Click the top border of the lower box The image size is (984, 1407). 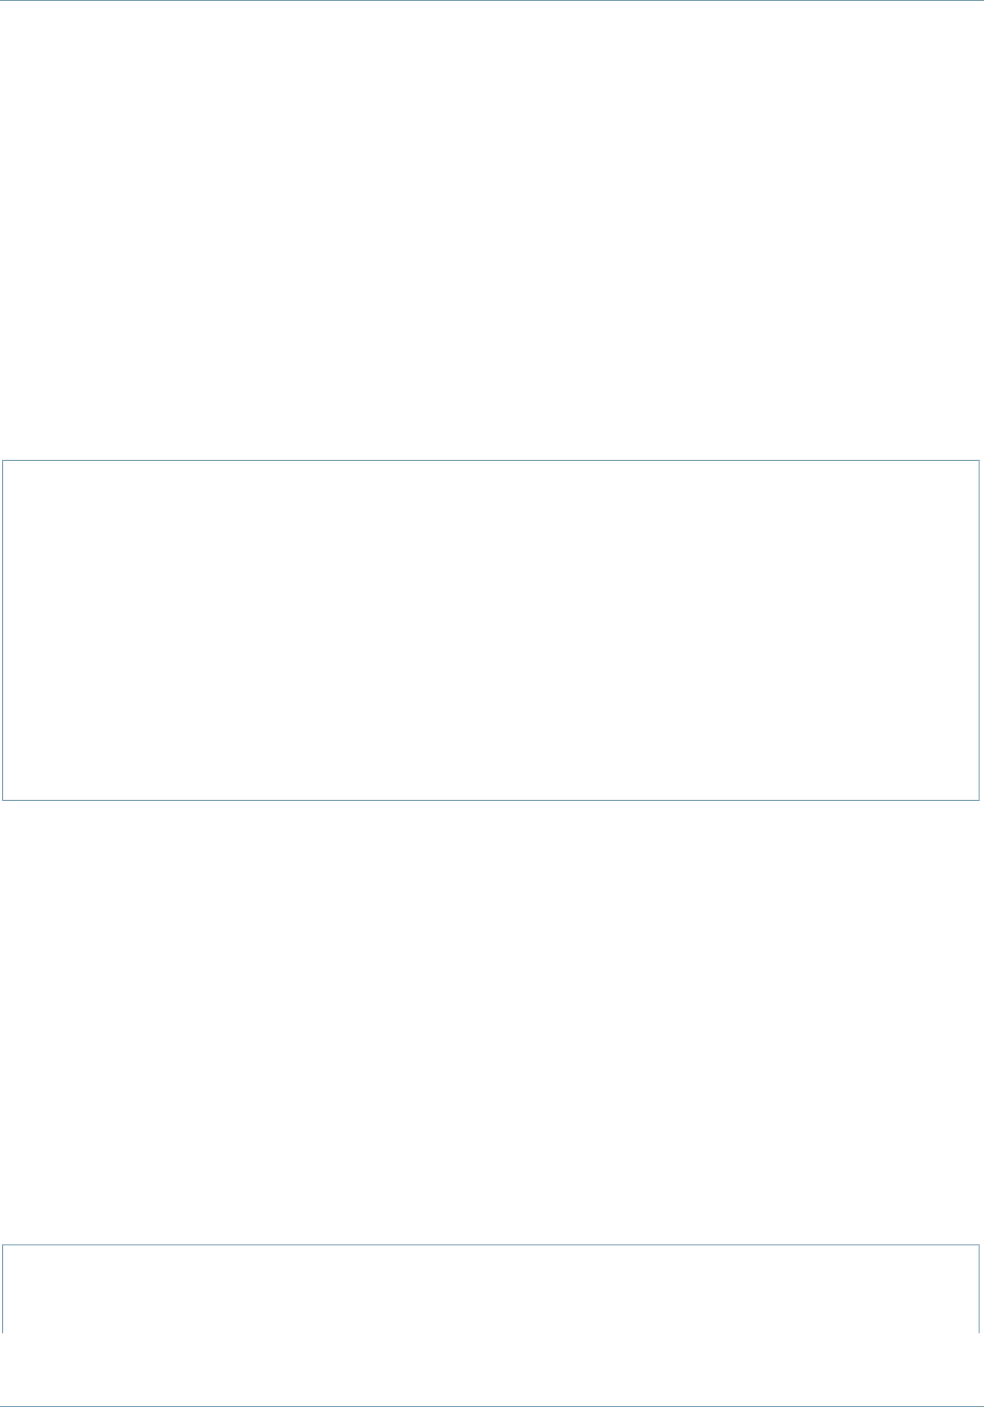coord(490,1244)
